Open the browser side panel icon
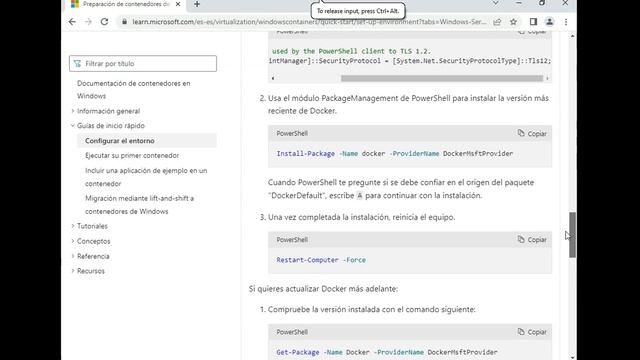The width and height of the screenshot is (640, 360). 533,22
